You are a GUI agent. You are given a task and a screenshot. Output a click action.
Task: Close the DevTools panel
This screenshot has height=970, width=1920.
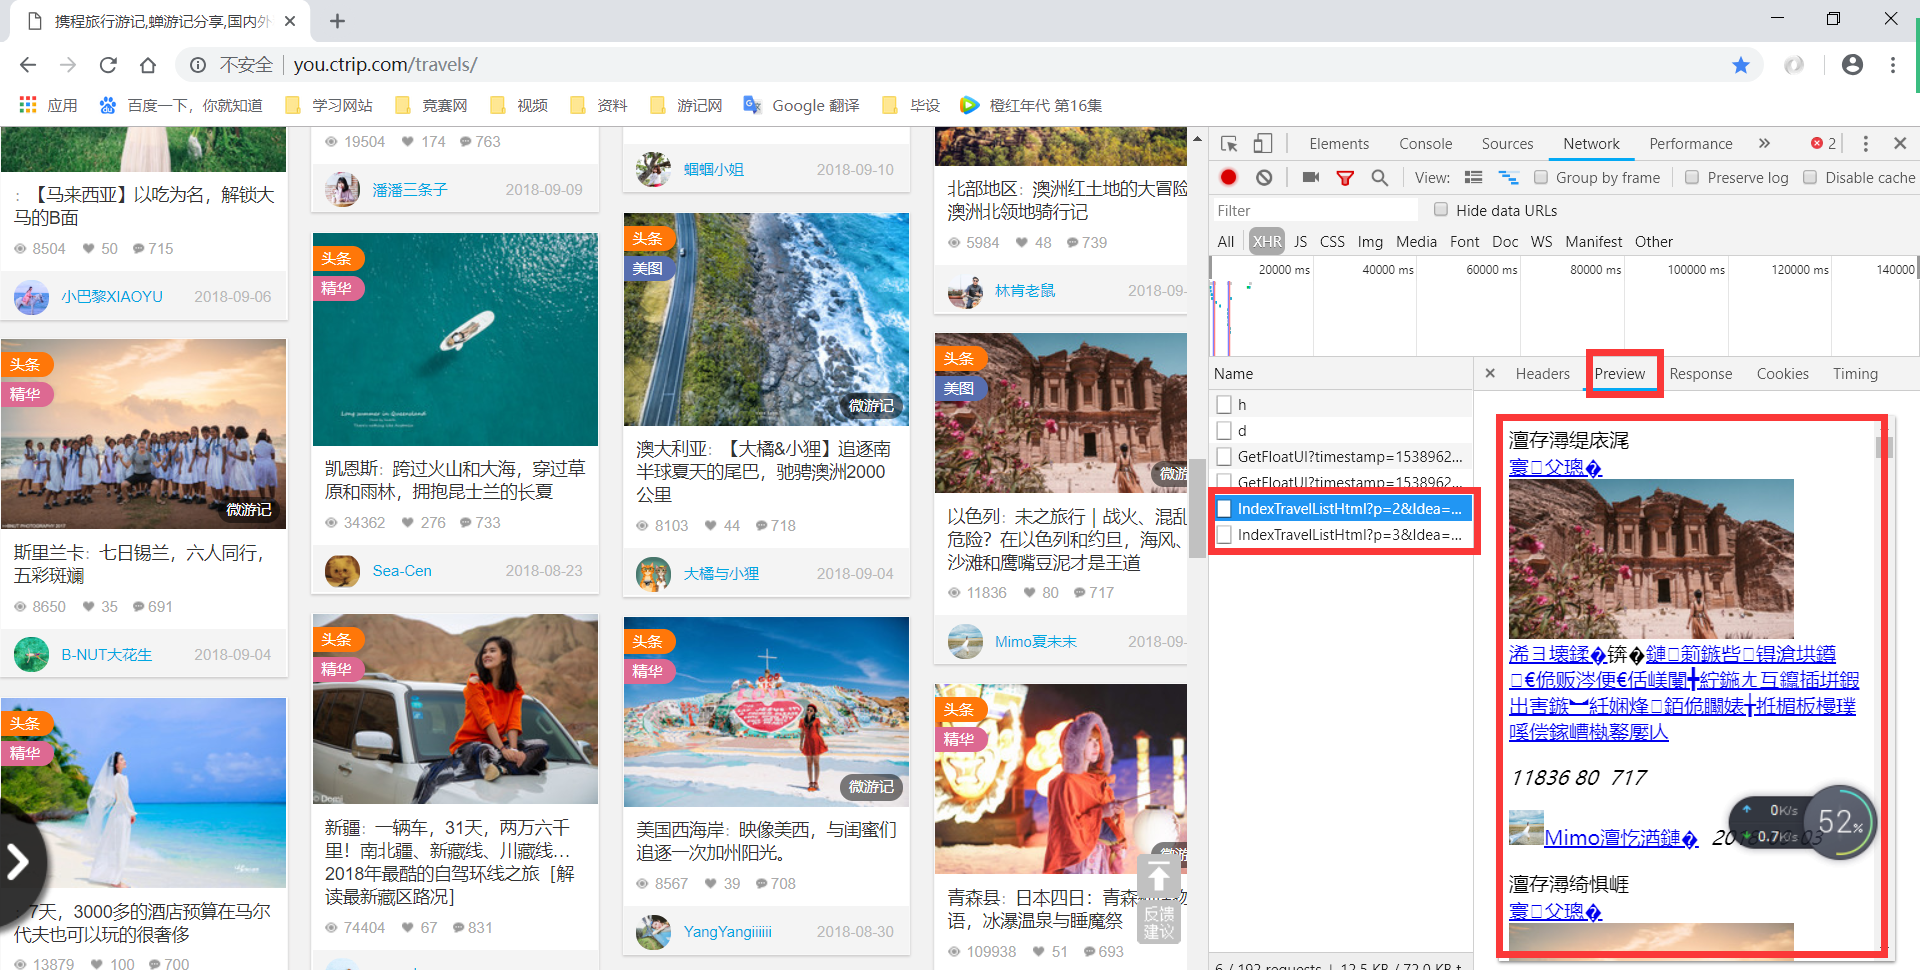[x=1900, y=143]
